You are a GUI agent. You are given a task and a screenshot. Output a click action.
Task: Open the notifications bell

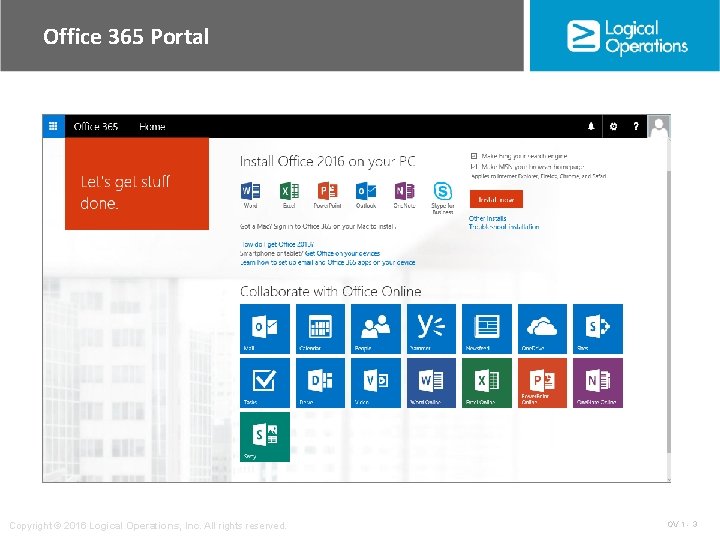click(x=591, y=126)
